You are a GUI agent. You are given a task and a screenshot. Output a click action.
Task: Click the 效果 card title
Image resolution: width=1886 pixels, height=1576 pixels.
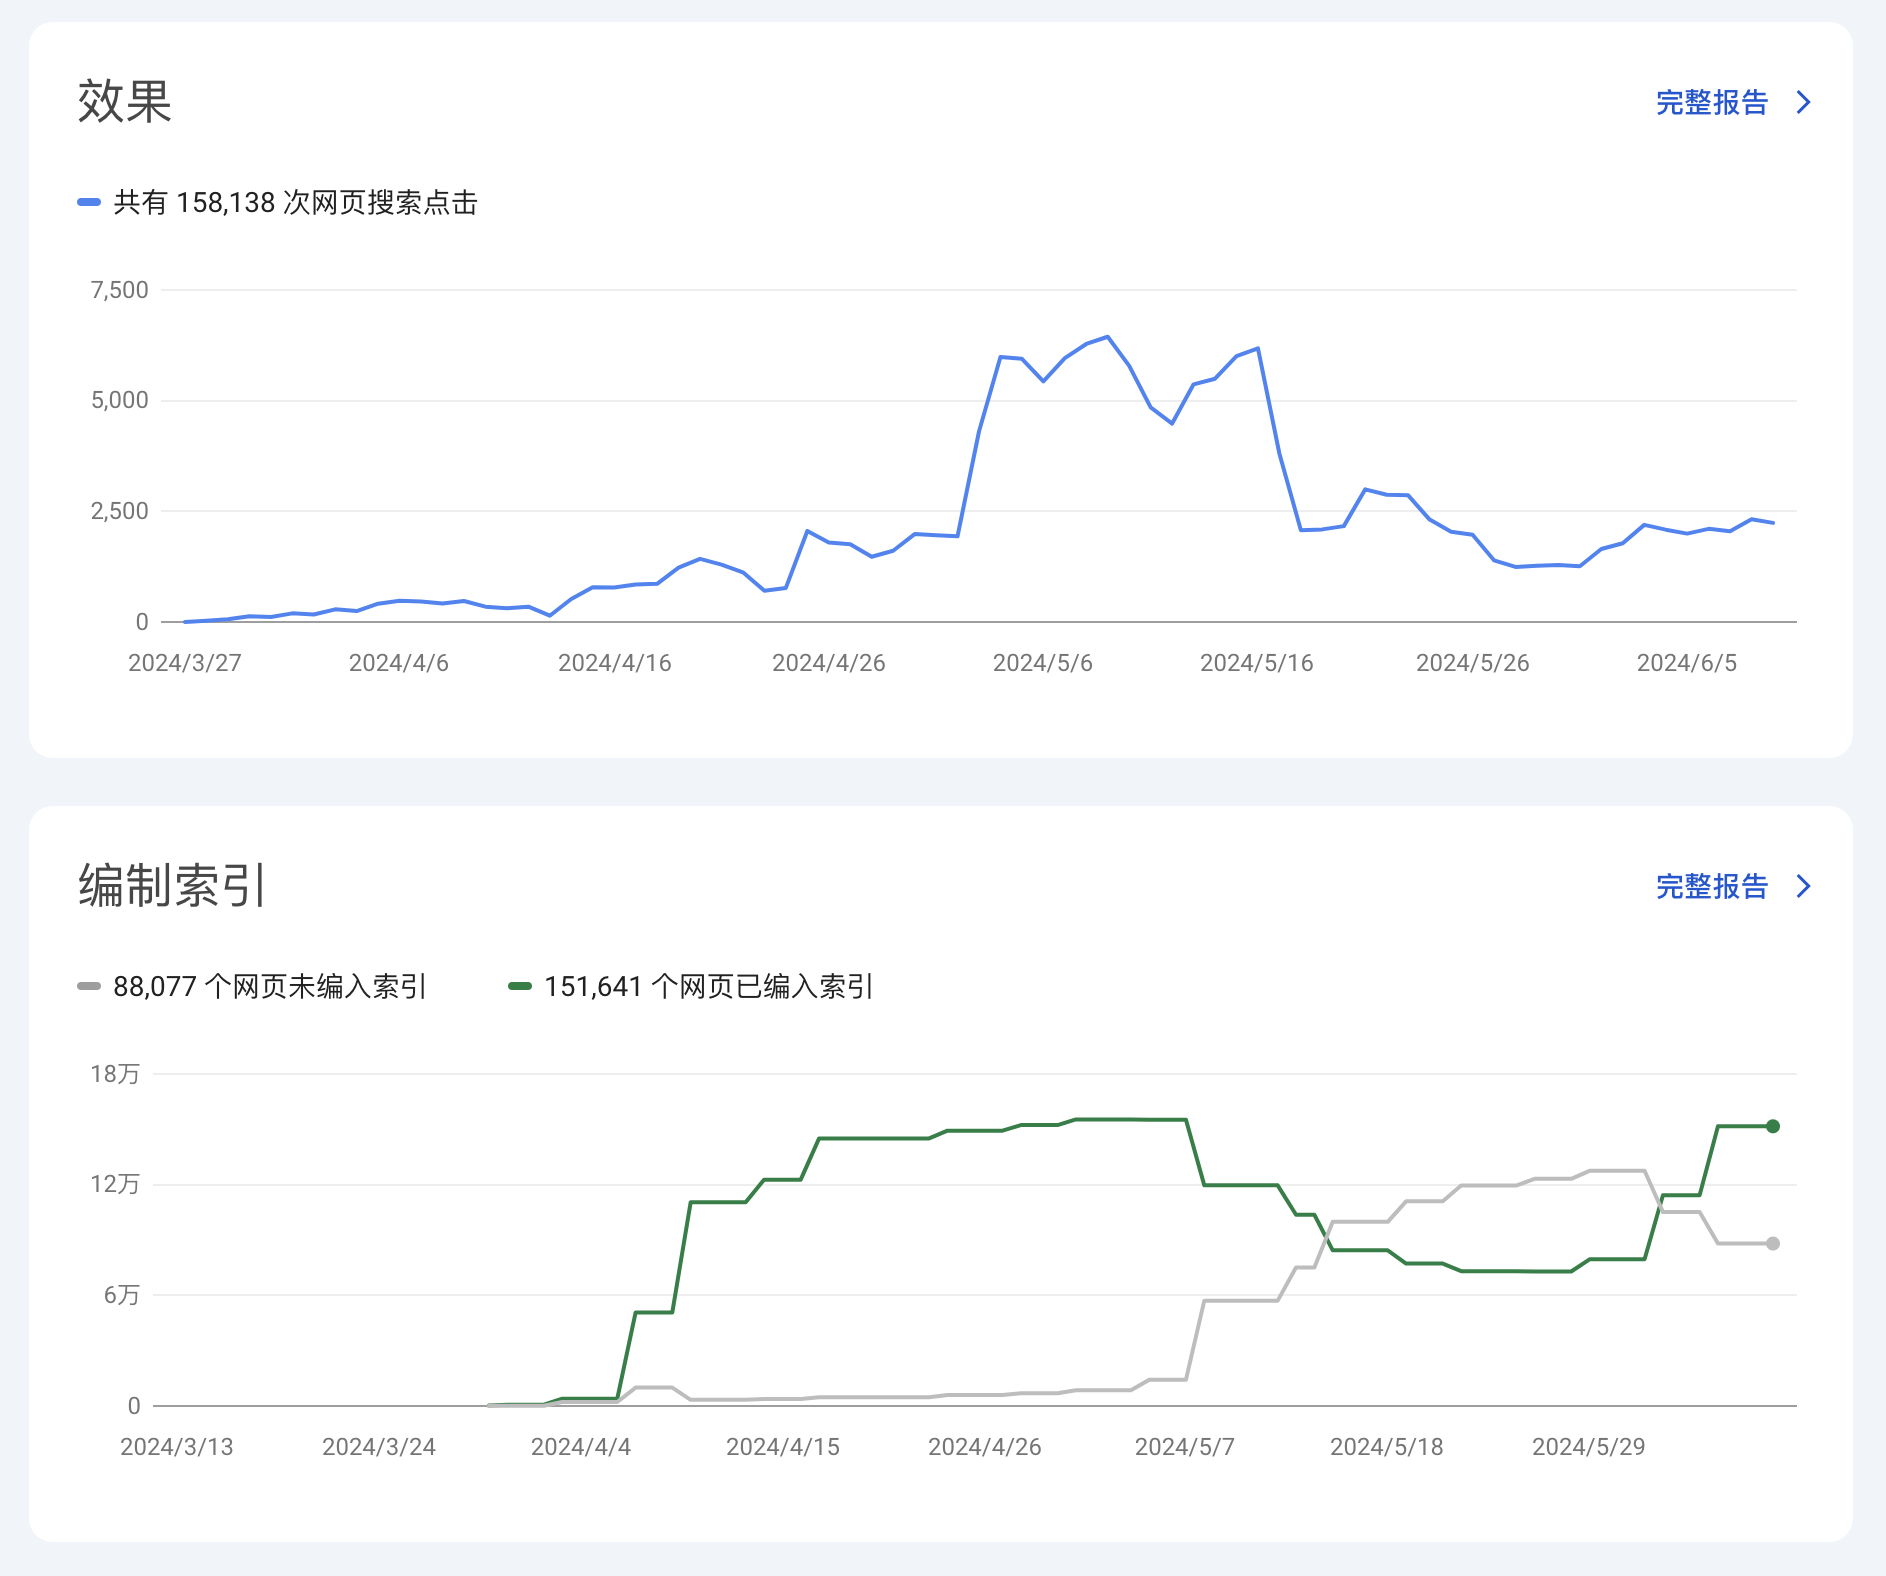click(x=125, y=101)
